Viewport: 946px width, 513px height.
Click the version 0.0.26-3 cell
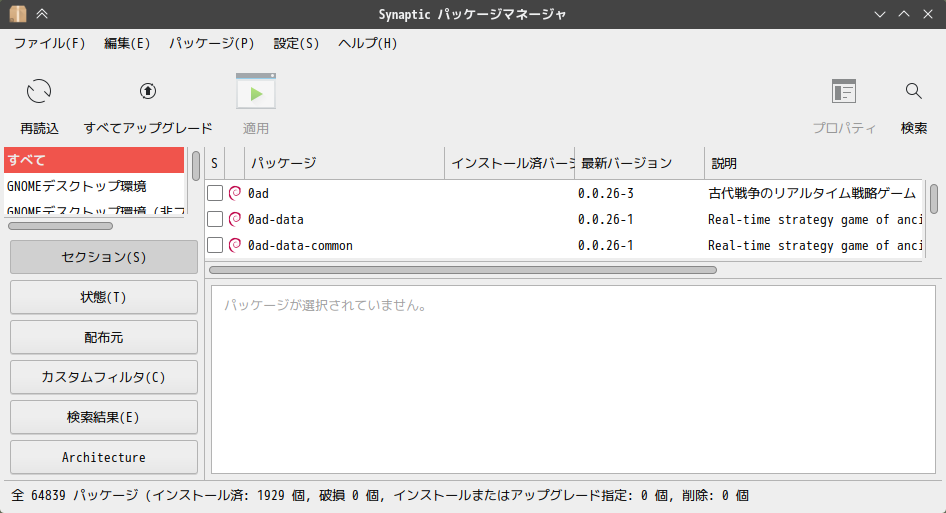coord(606,193)
